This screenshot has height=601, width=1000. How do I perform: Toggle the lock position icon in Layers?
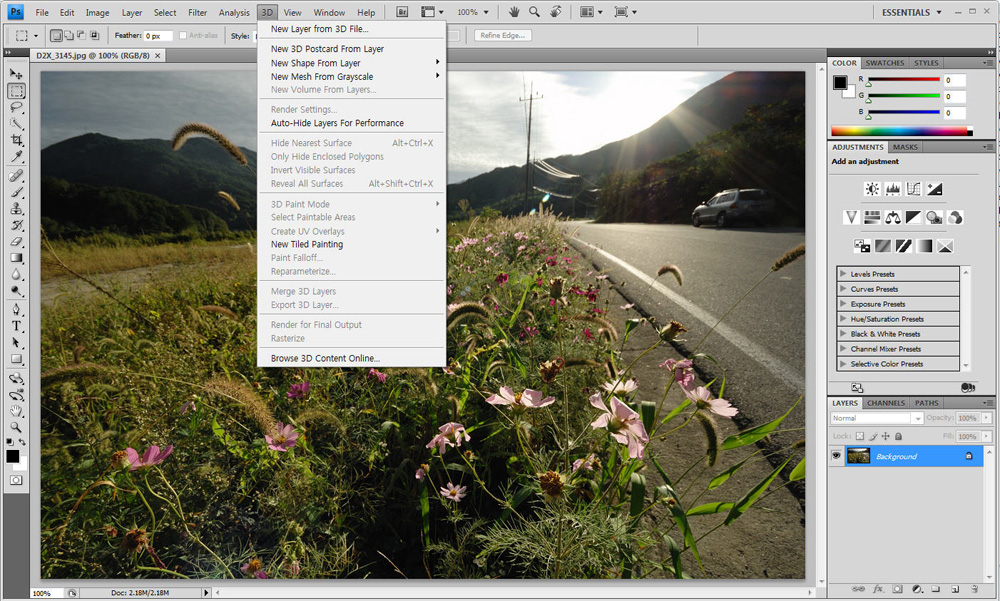click(885, 437)
